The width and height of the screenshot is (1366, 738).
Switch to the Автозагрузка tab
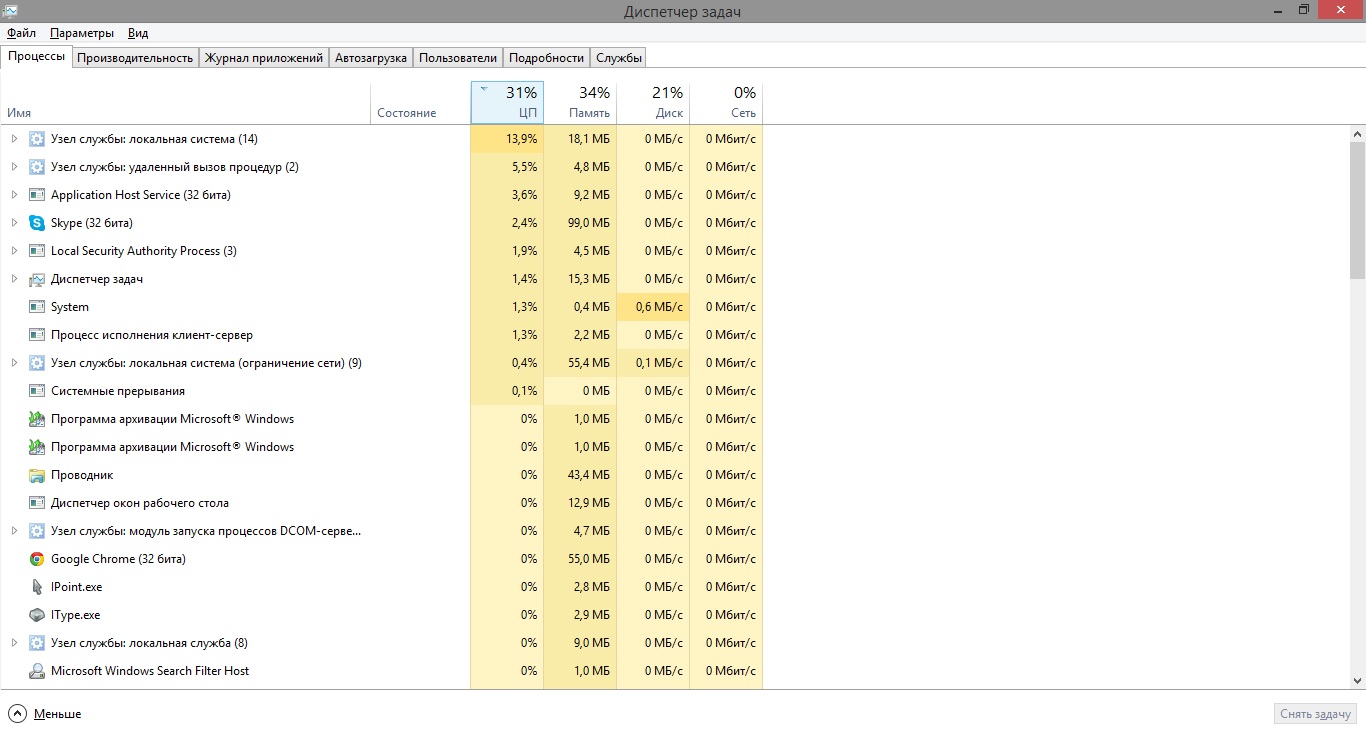click(371, 58)
